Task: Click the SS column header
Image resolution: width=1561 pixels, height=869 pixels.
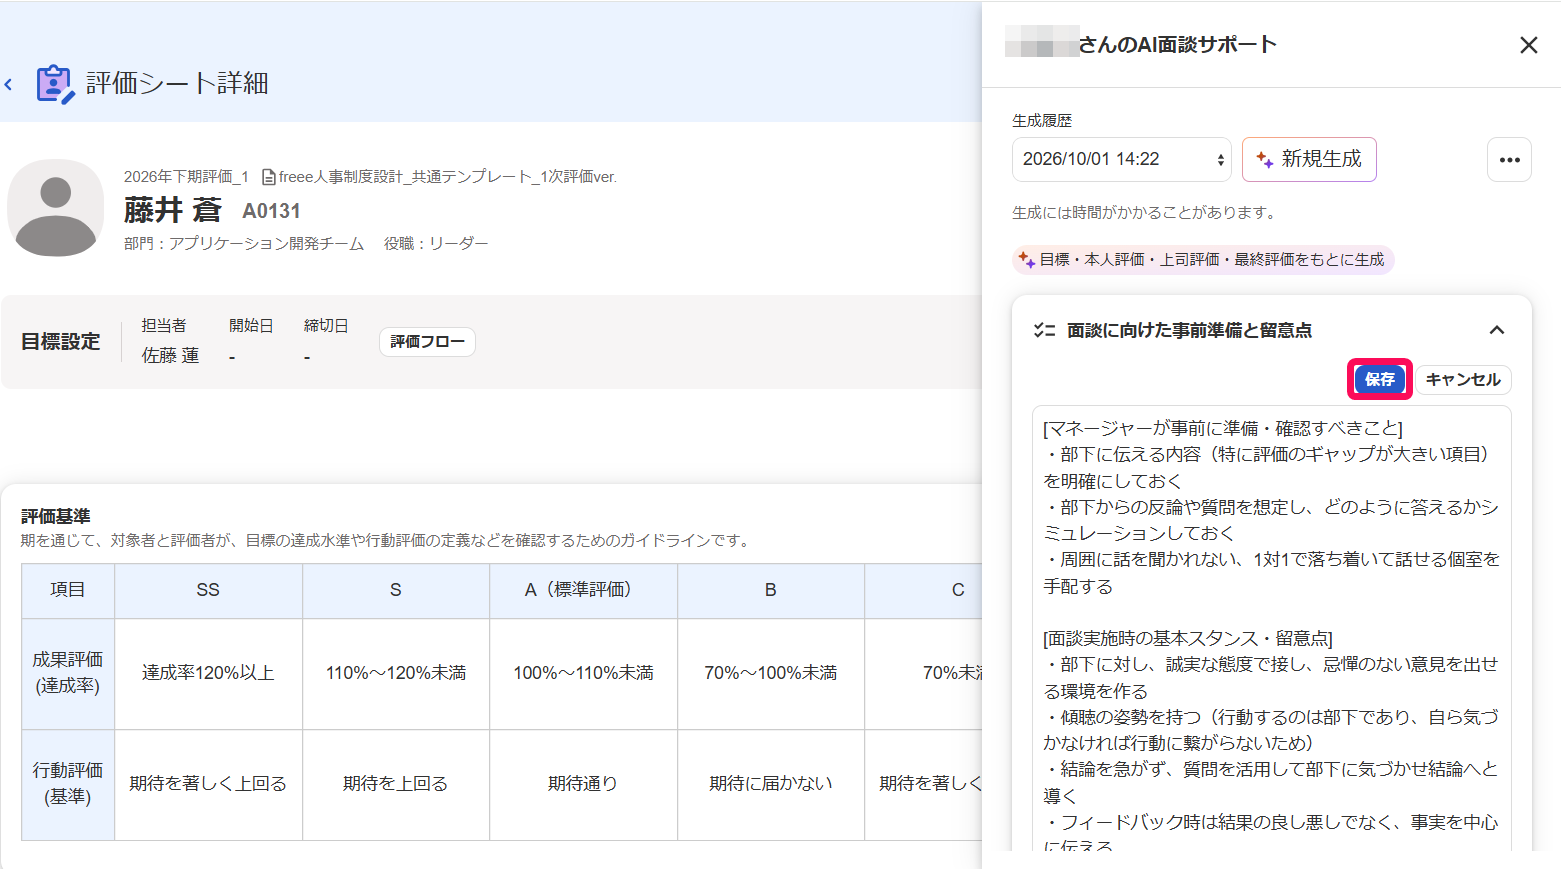Action: pos(208,590)
